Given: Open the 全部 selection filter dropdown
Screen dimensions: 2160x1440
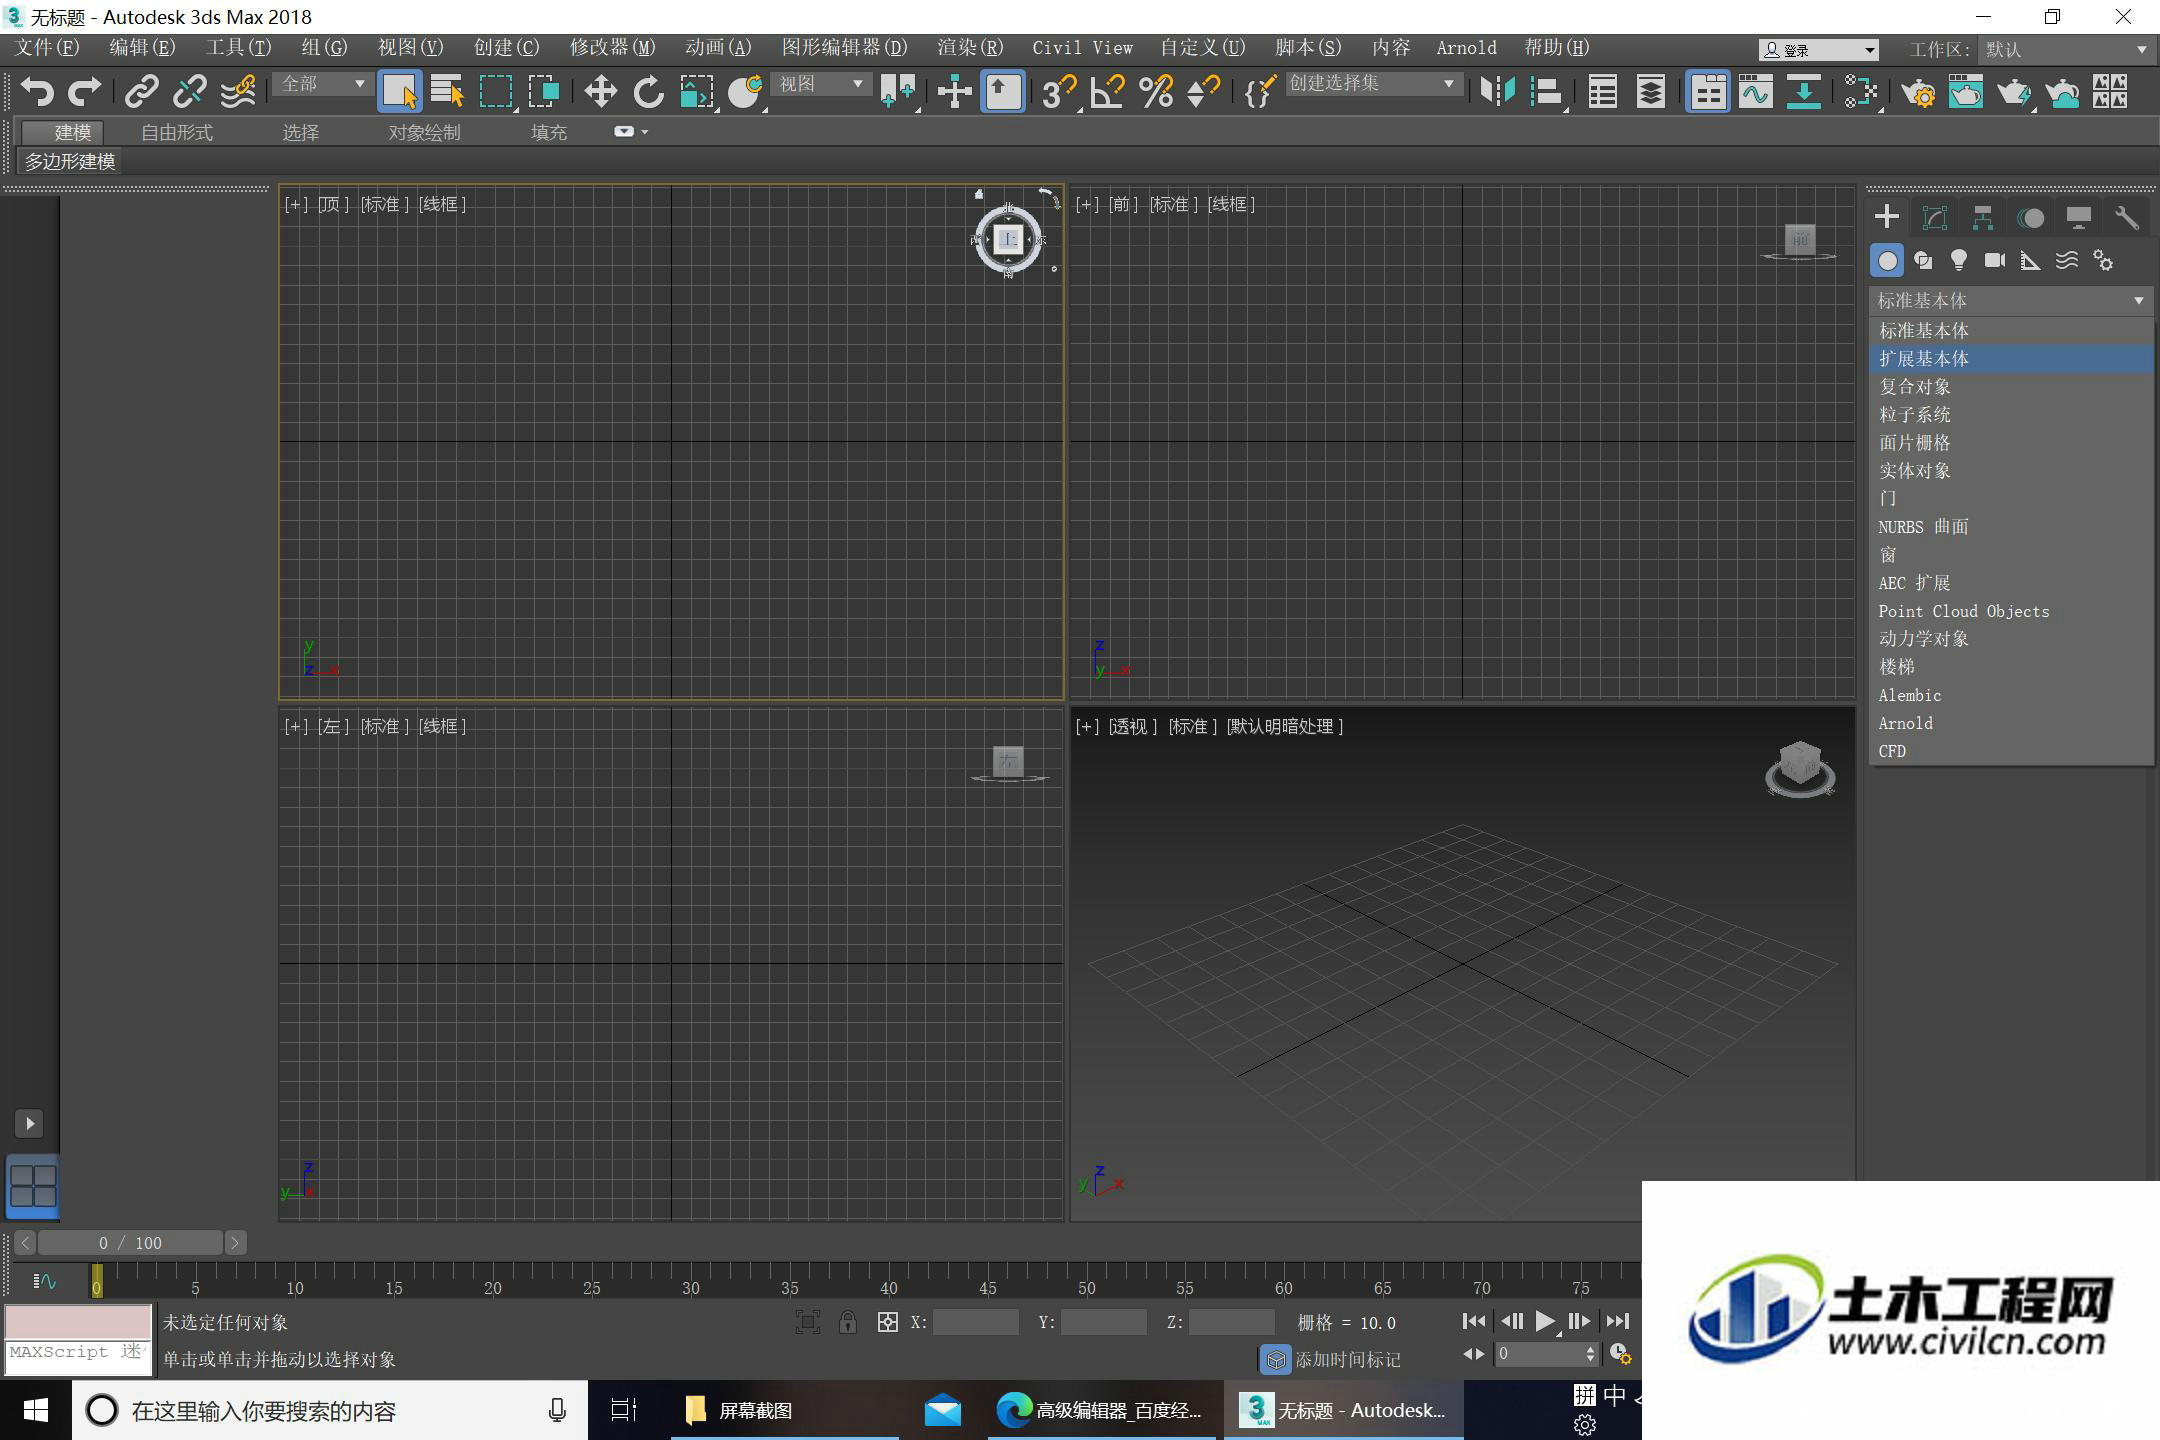Looking at the screenshot, I should [322, 84].
